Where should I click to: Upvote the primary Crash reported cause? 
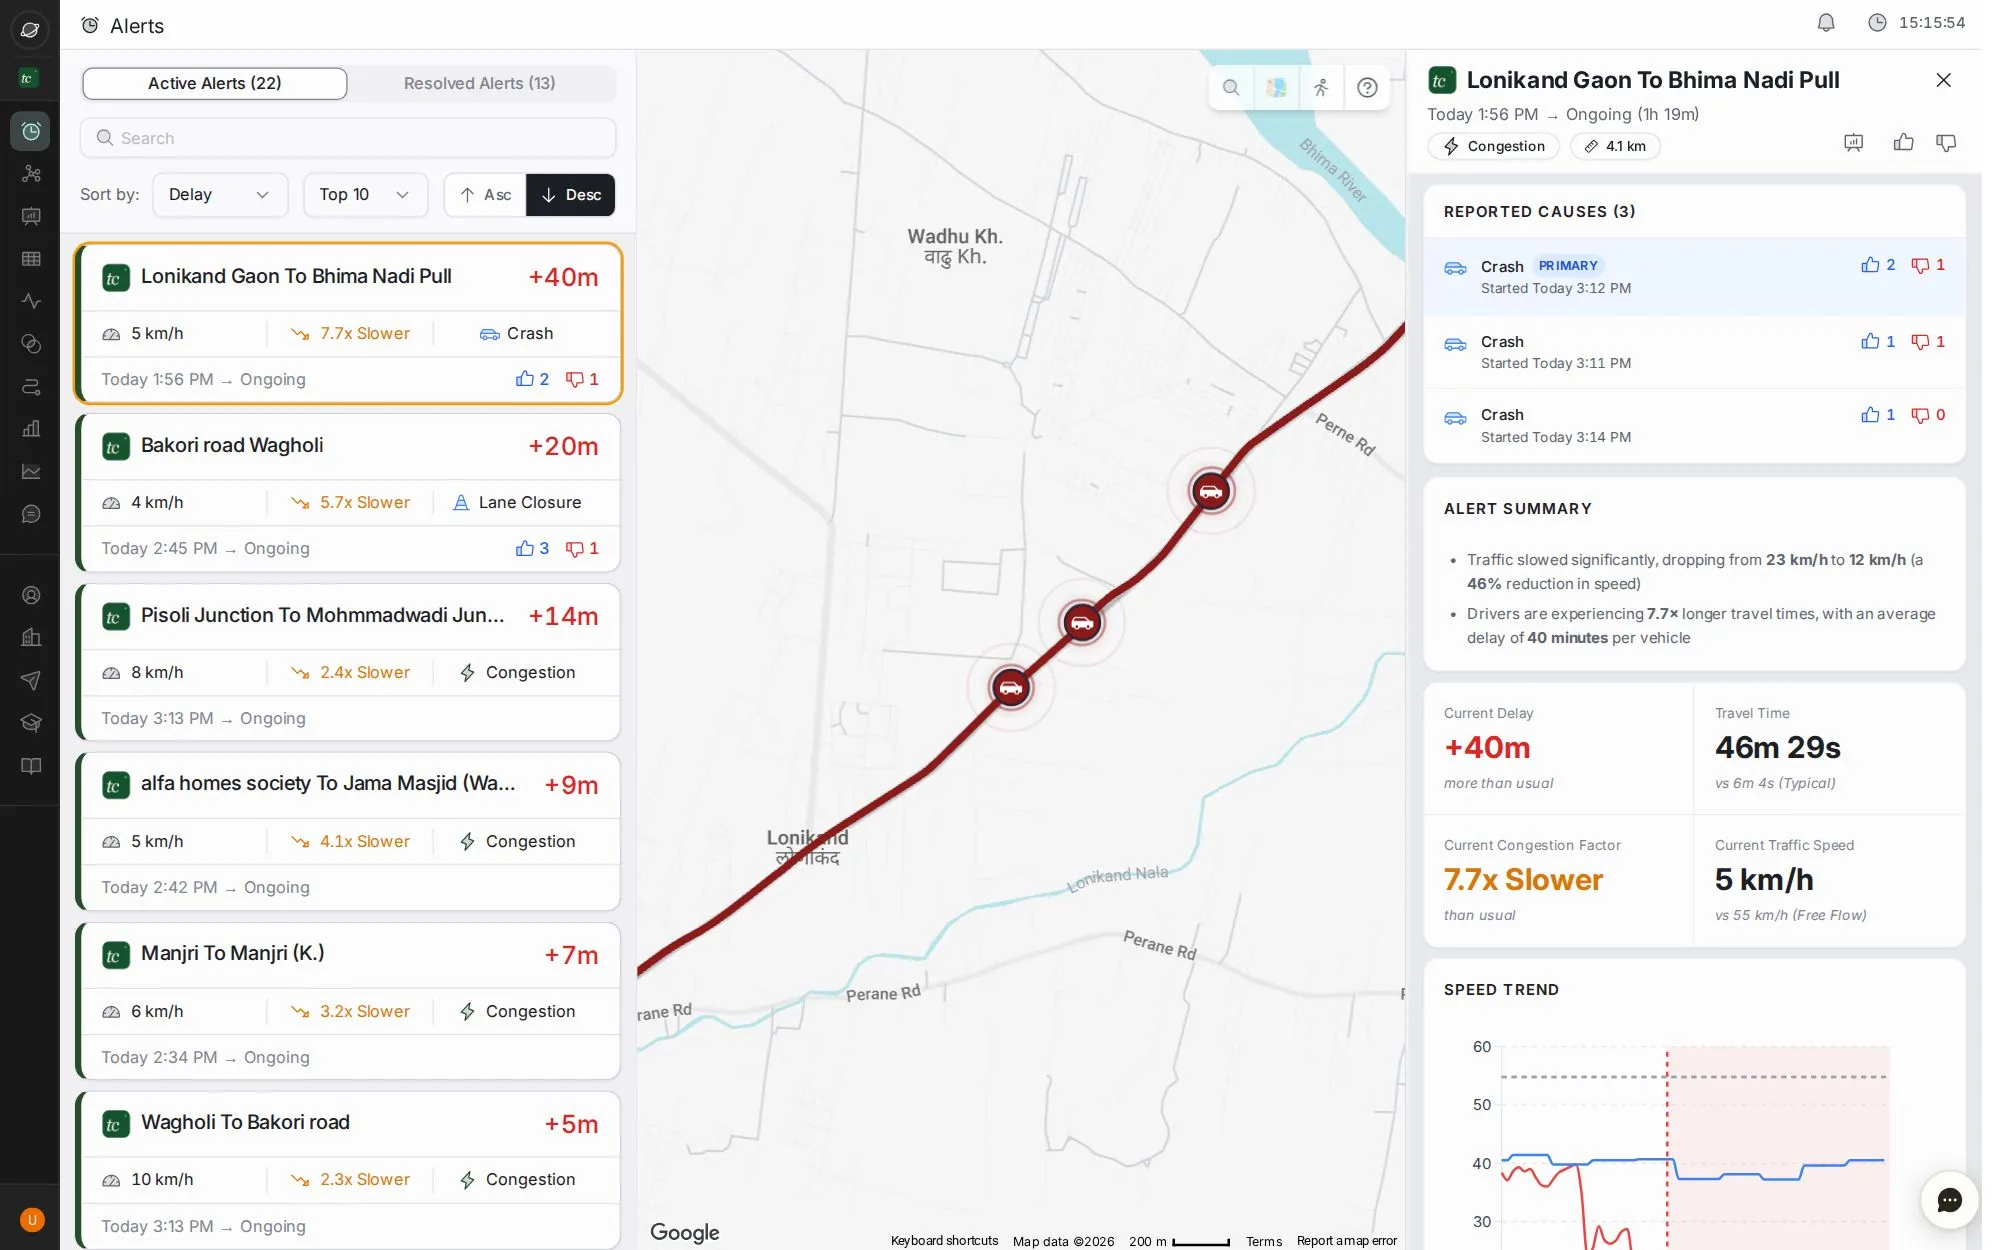[x=1877, y=265]
